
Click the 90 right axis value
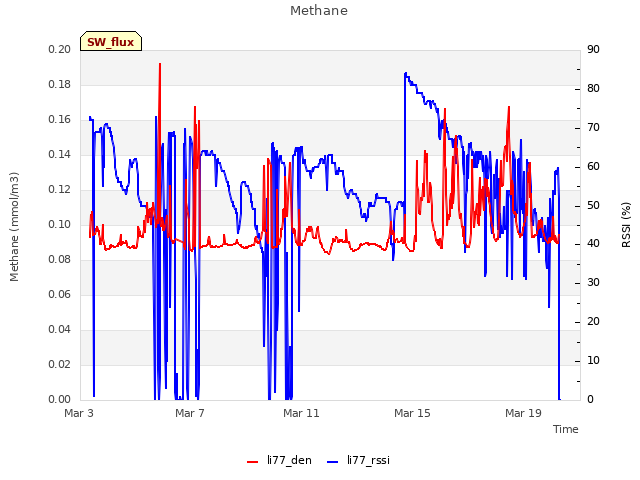tap(593, 50)
